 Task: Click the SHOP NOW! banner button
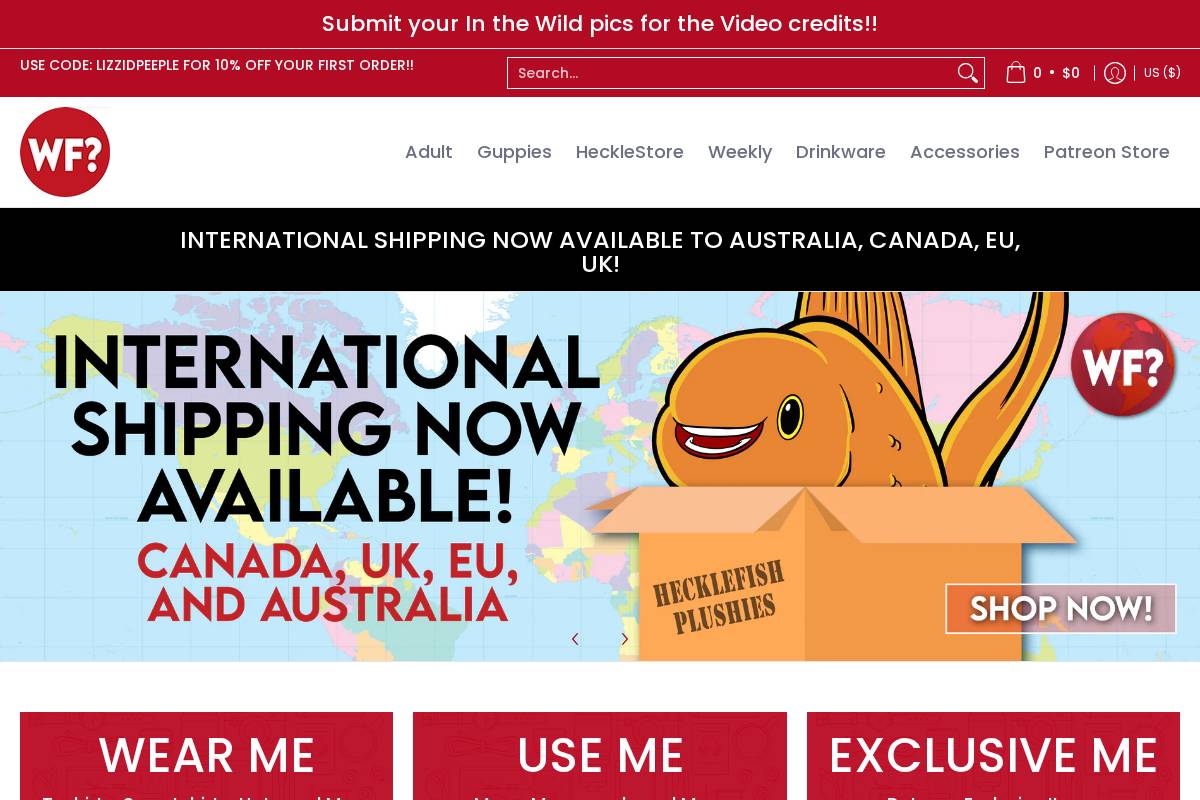[x=1061, y=608]
